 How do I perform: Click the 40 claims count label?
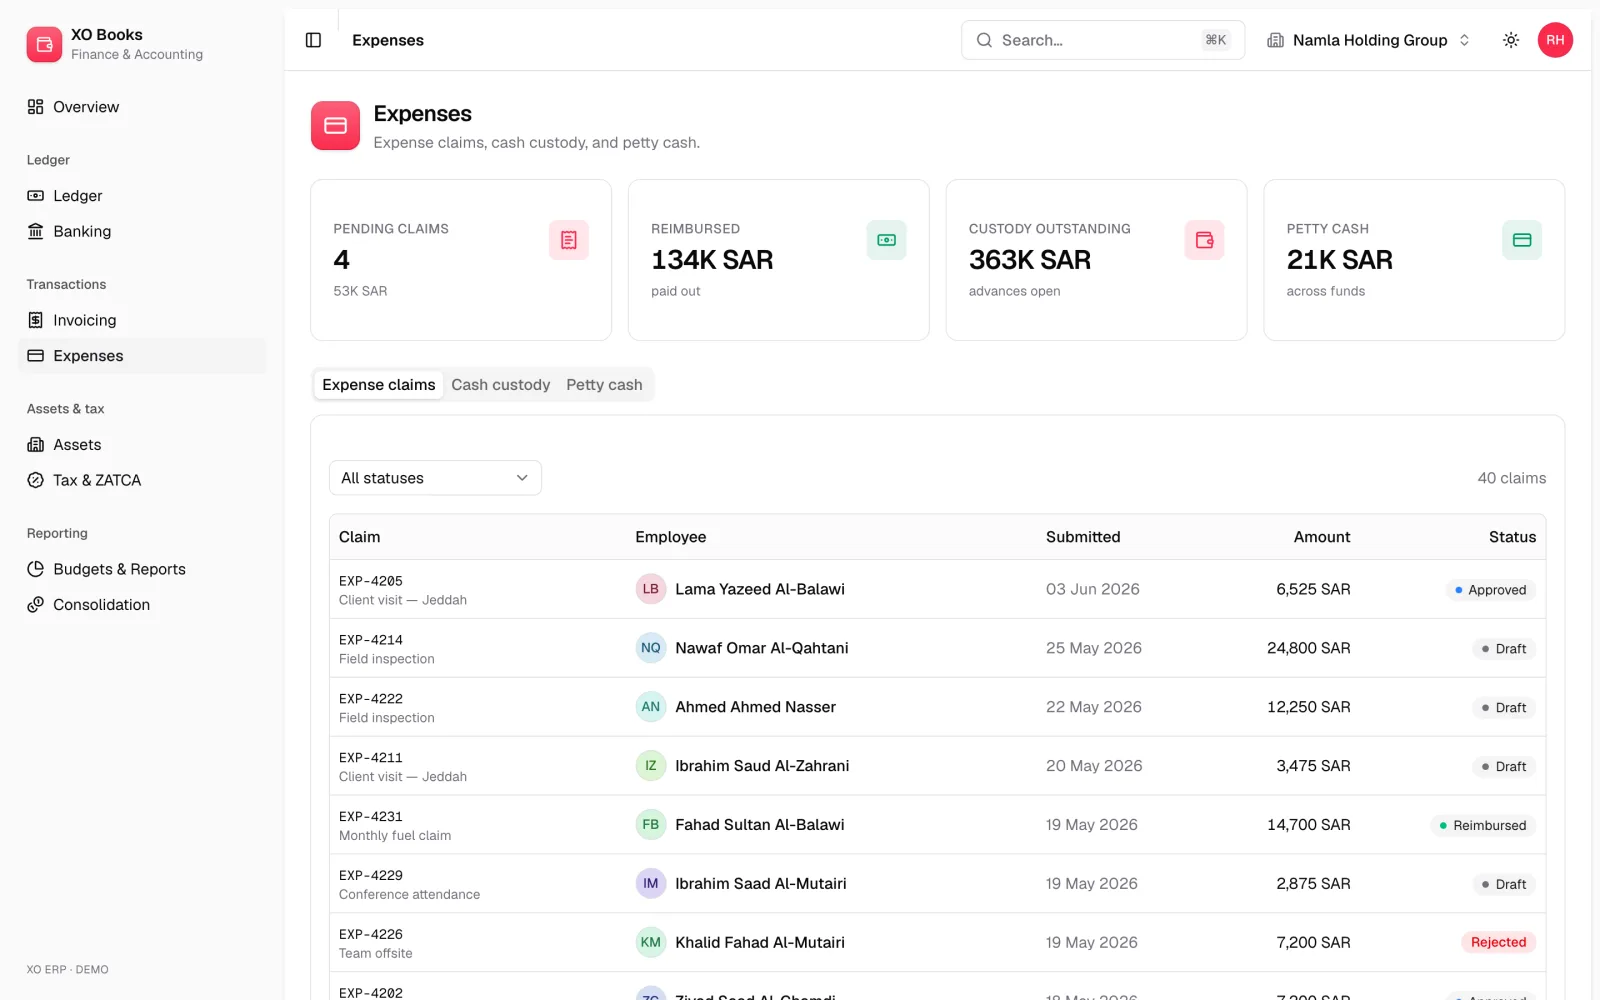click(x=1511, y=478)
